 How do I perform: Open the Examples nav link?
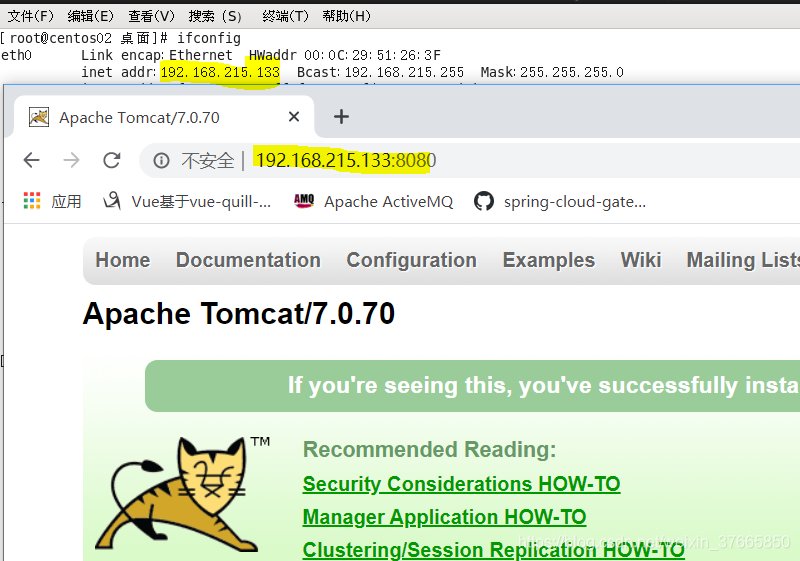click(x=549, y=260)
